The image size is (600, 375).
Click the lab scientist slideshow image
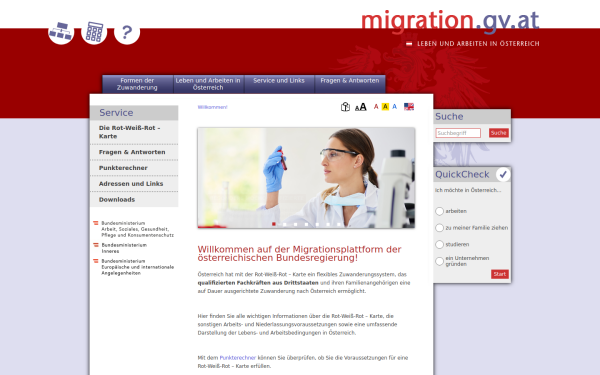306,178
